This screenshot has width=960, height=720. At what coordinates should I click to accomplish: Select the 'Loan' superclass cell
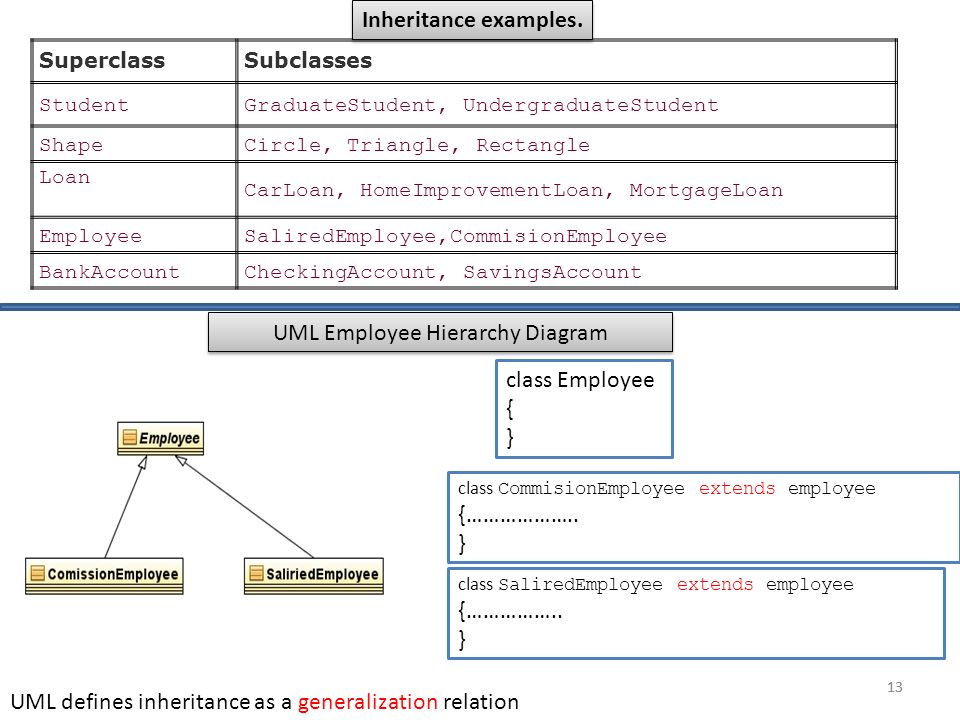pos(134,189)
